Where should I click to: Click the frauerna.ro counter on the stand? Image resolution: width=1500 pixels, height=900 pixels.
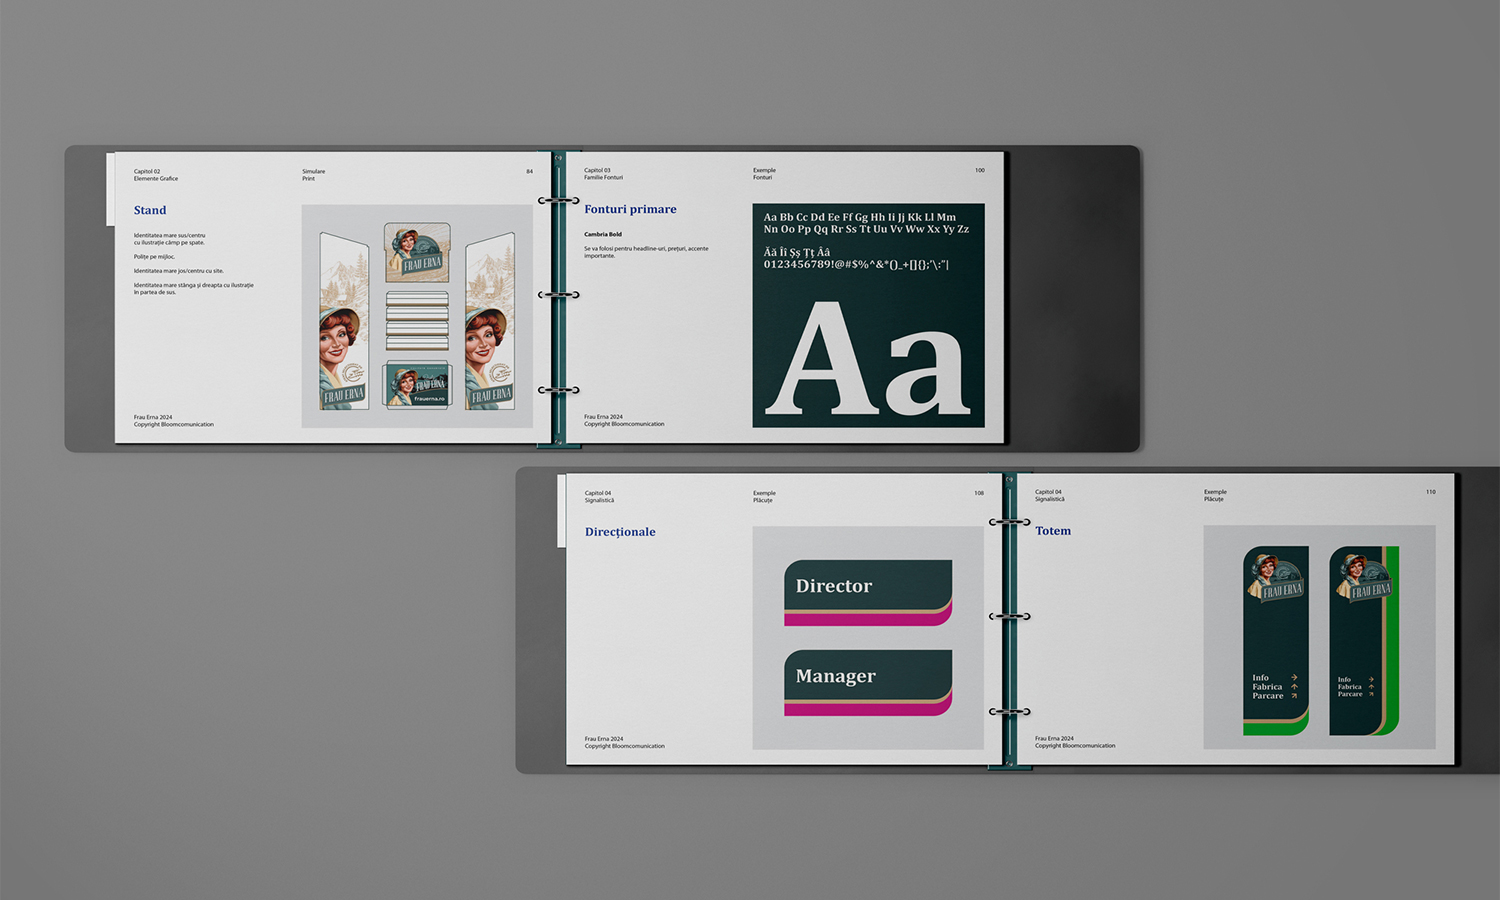point(417,386)
